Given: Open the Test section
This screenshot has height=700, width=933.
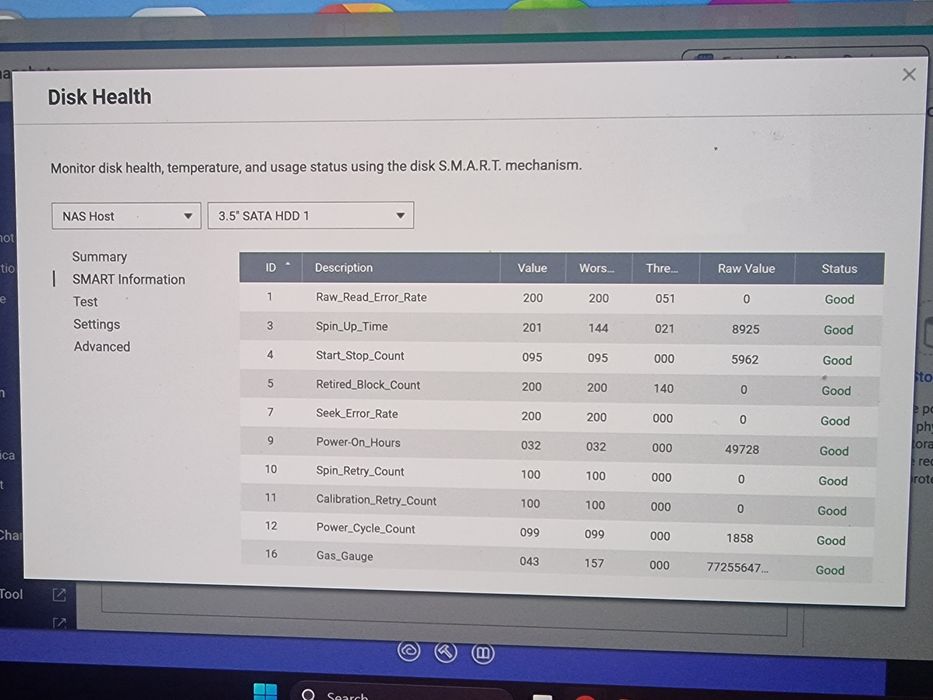Looking at the screenshot, I should click(85, 302).
